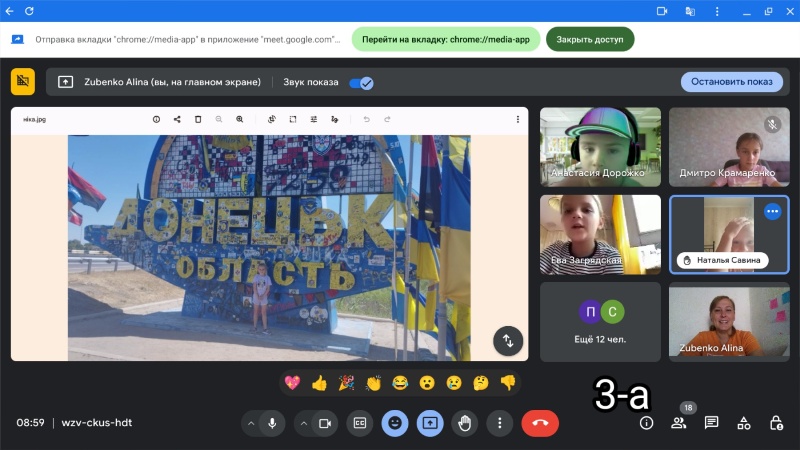800x450 pixels.
Task: Click the "Закрыть доступ" button
Action: [x=589, y=40]
